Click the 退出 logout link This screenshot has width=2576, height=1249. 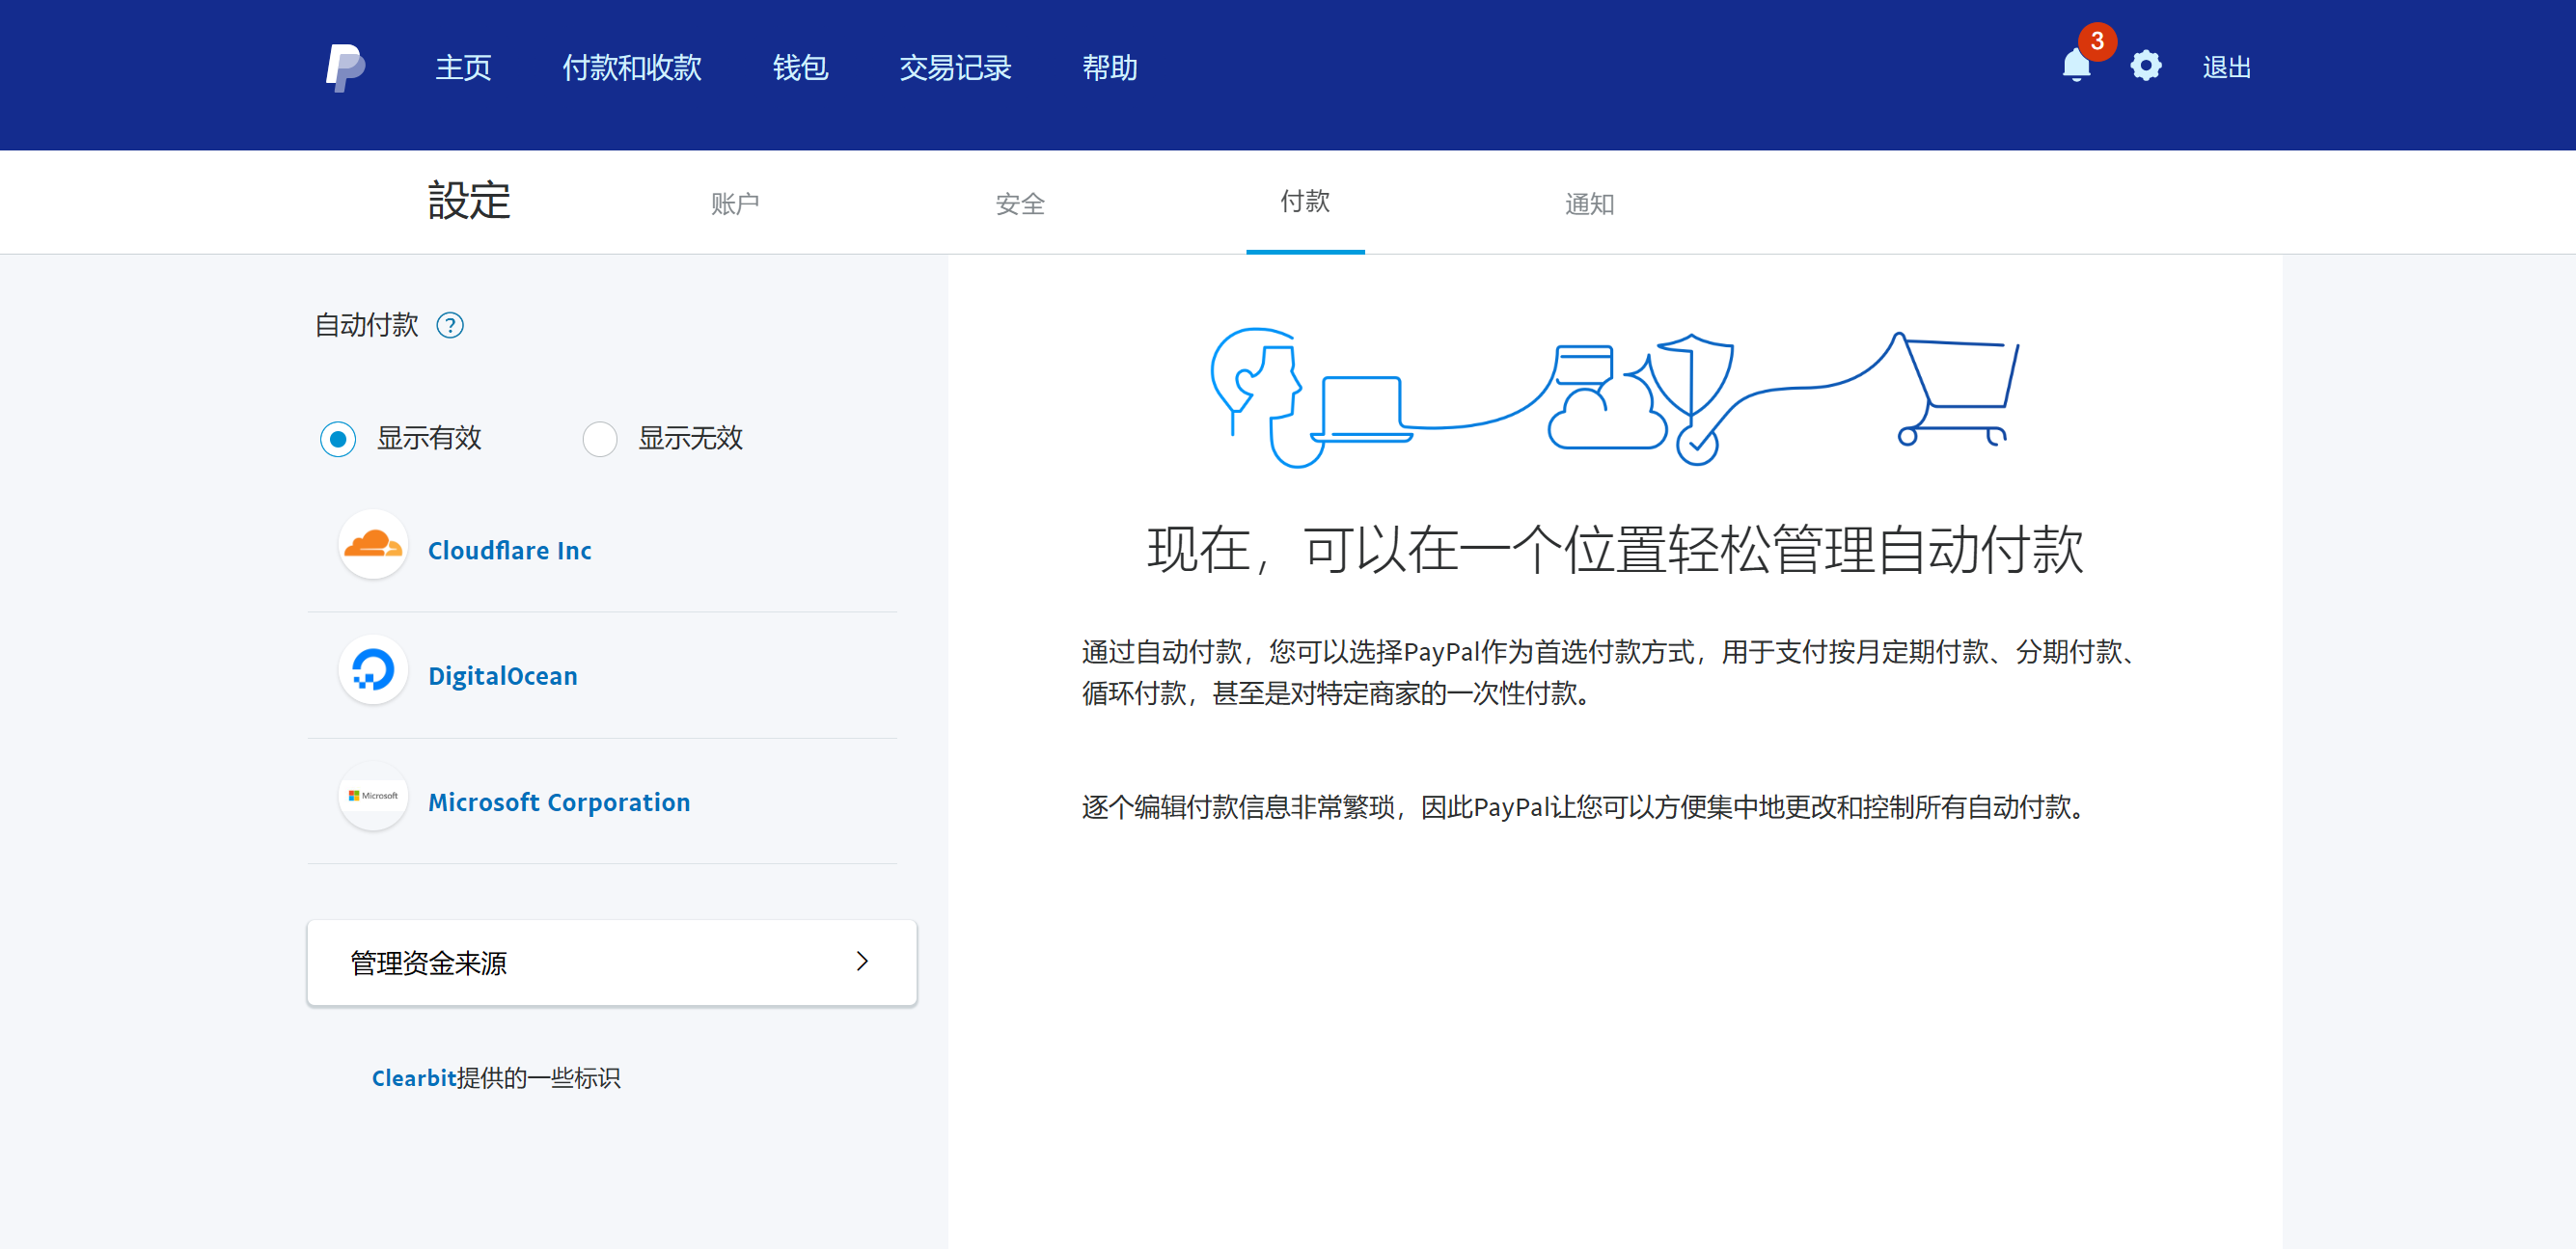(x=2226, y=68)
